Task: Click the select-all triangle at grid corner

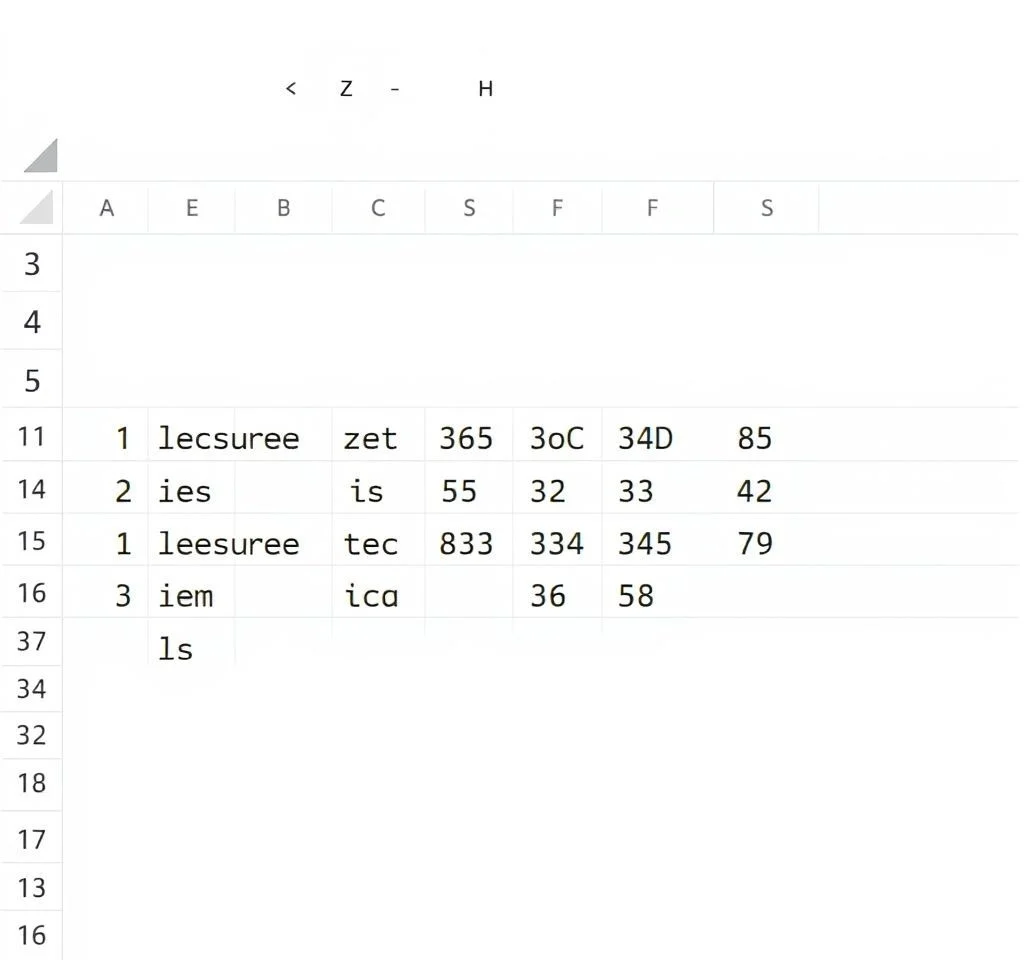Action: point(37,208)
